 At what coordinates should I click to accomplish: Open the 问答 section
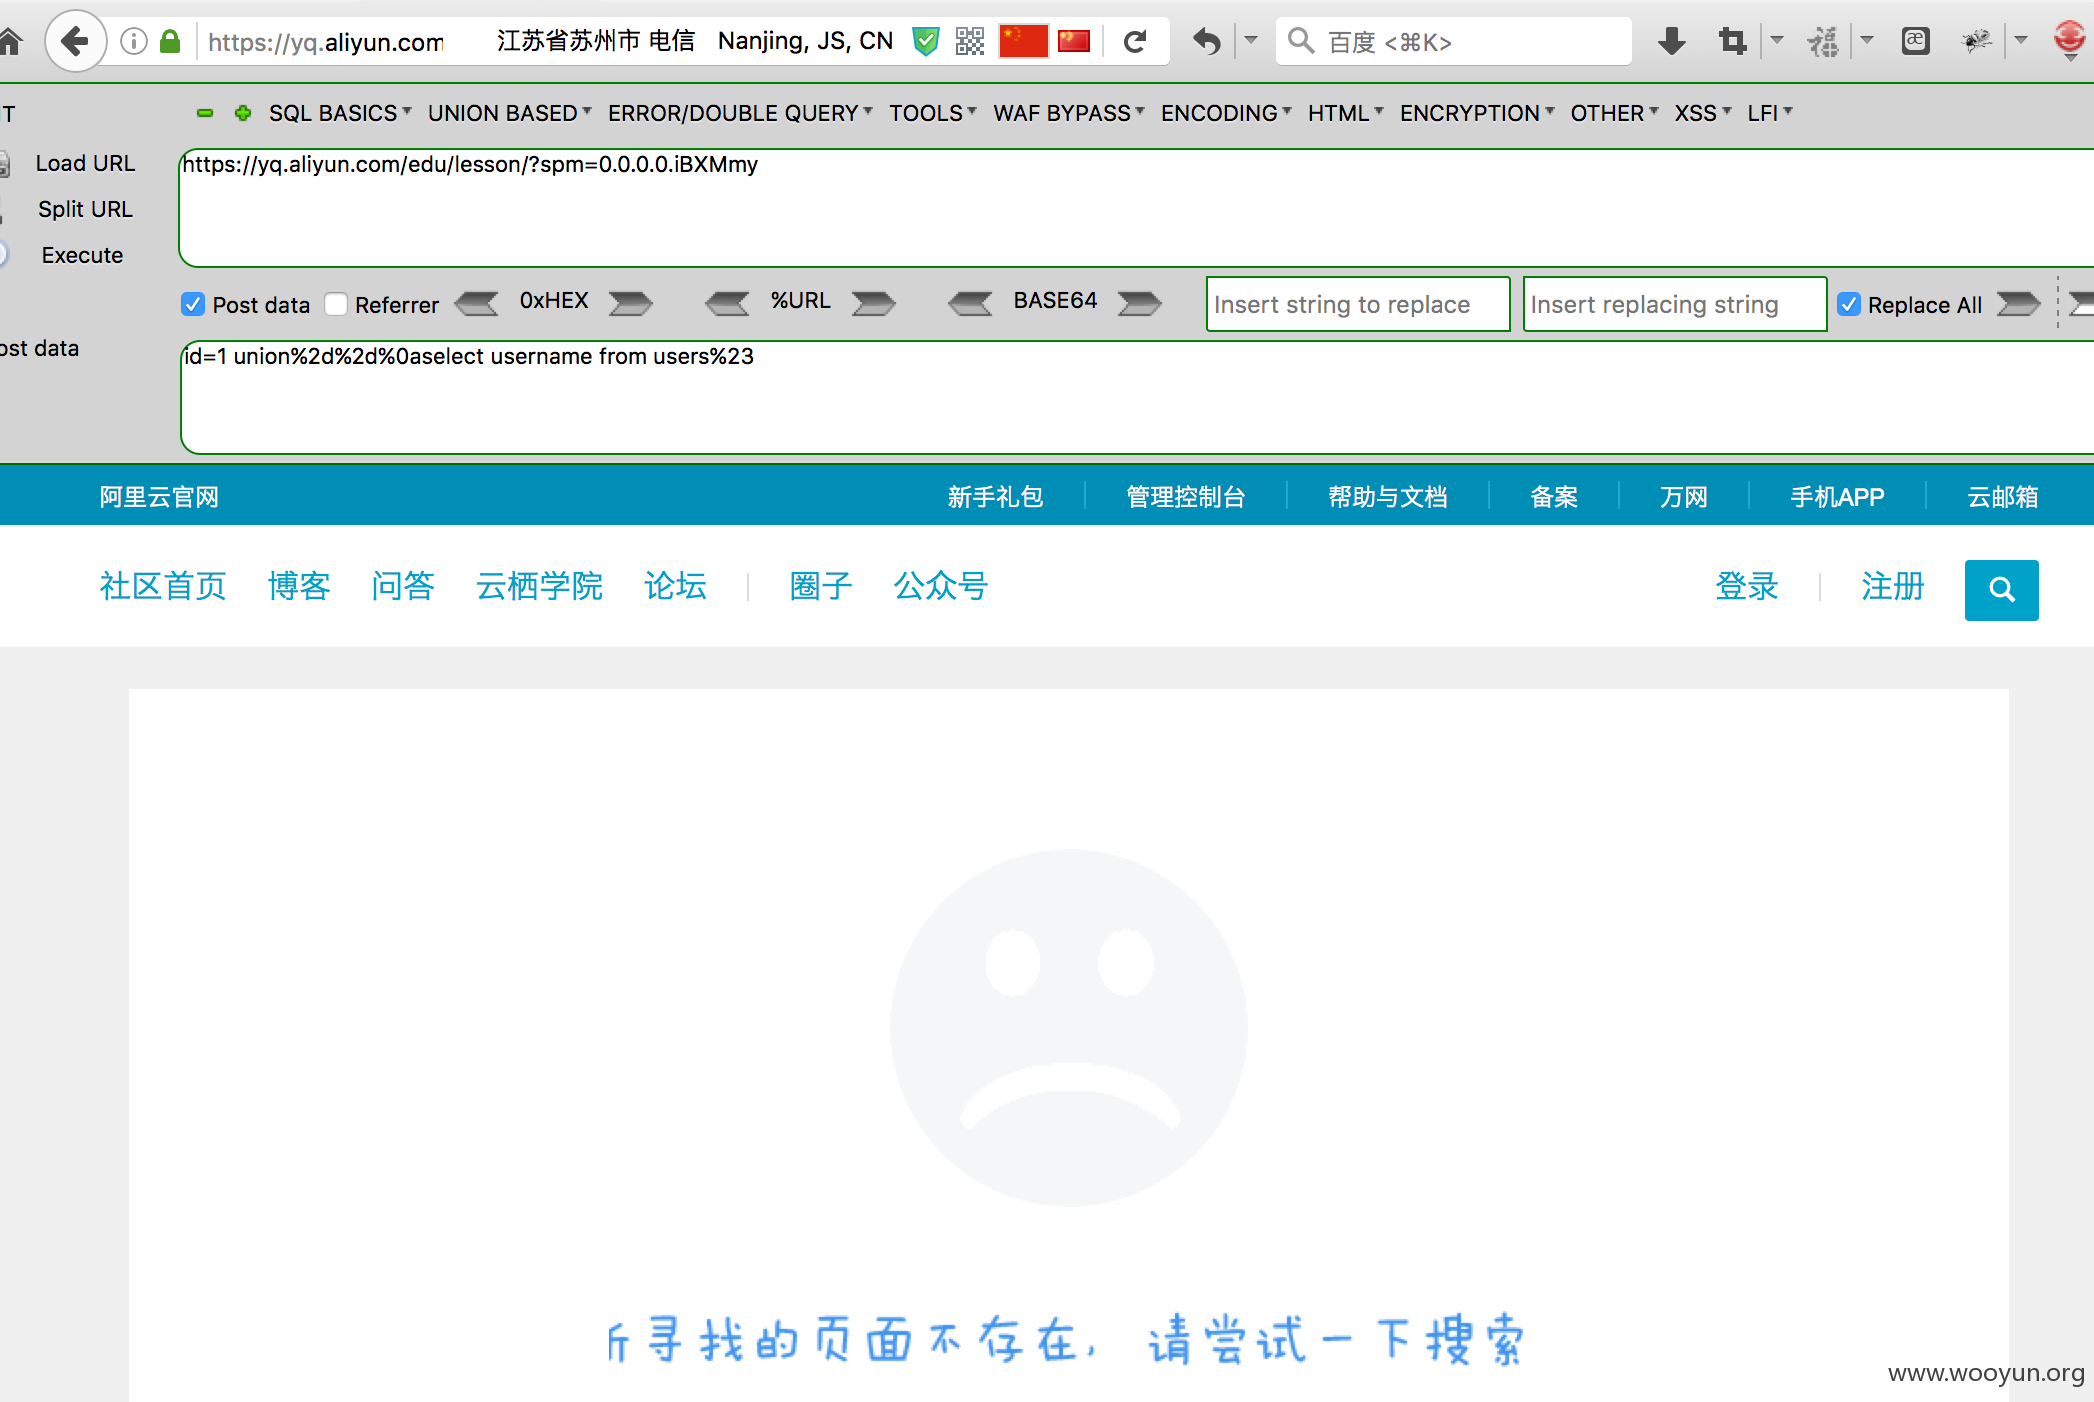(403, 586)
